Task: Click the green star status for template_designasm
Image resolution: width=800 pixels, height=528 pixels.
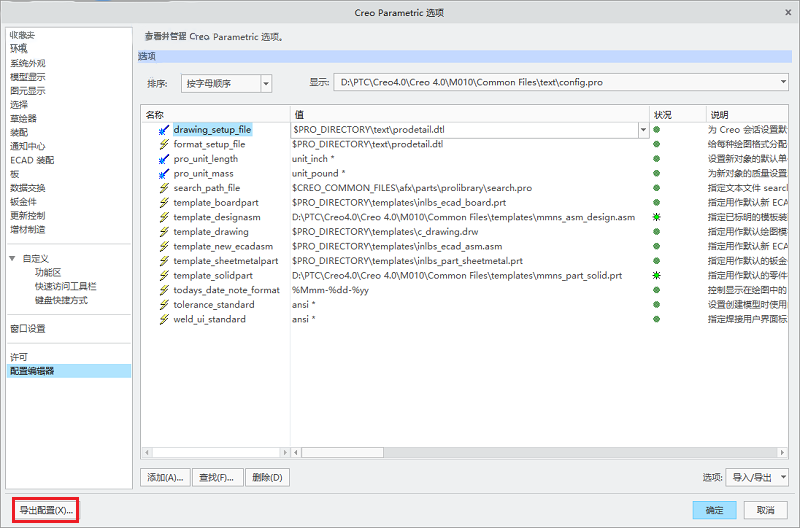Action: (657, 217)
